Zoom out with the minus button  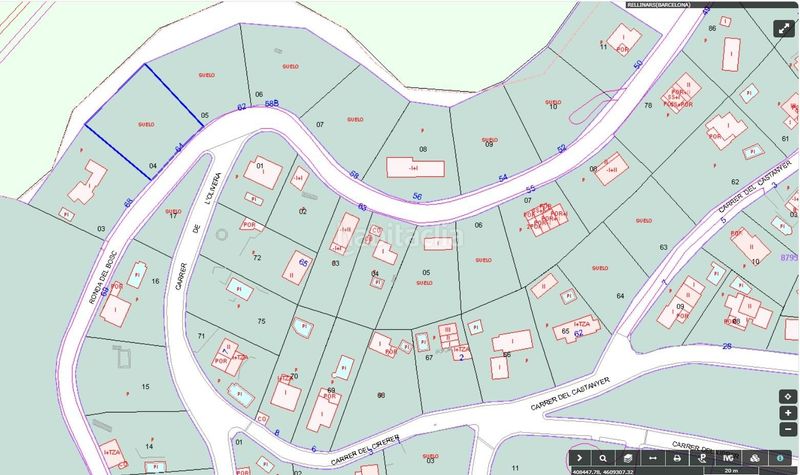click(x=788, y=429)
